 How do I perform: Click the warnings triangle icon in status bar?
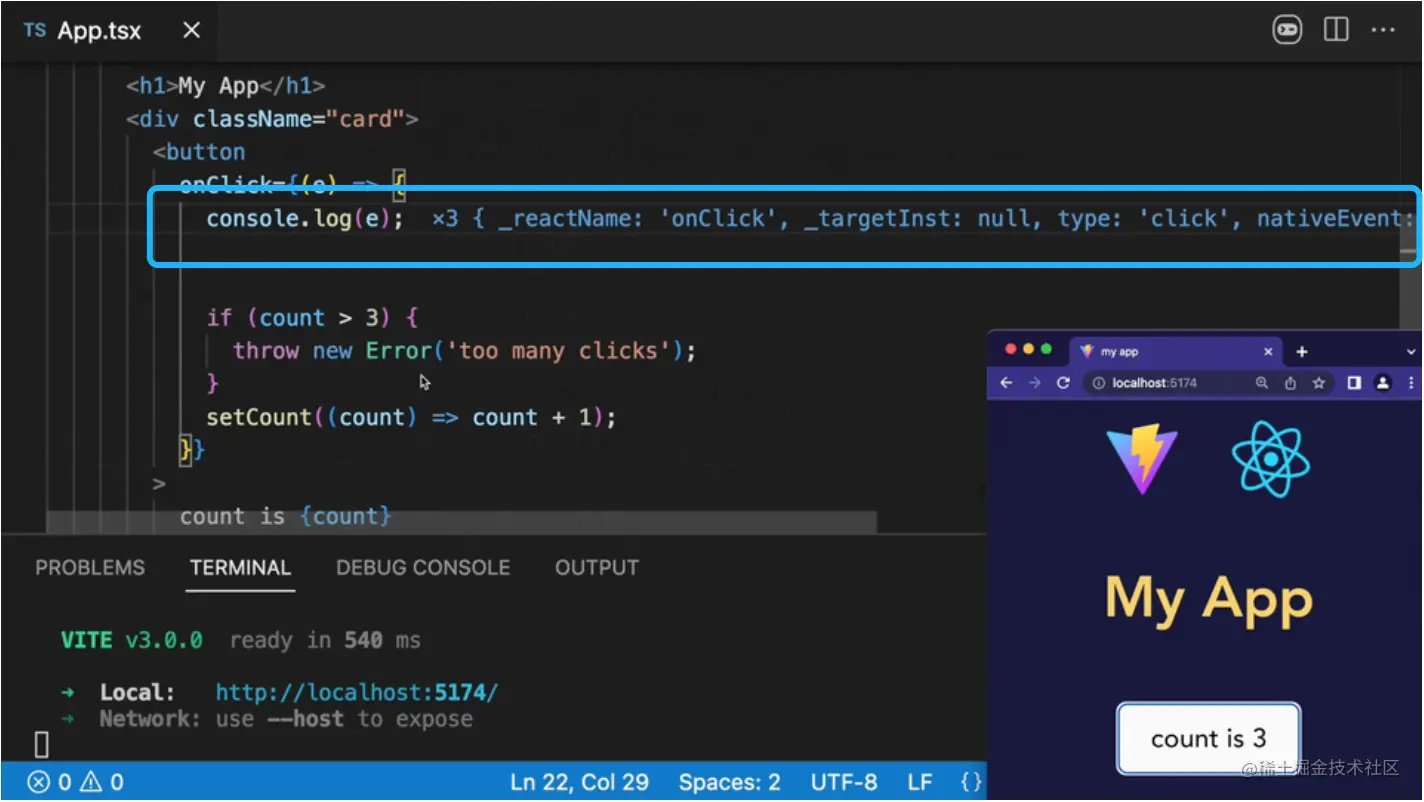(x=90, y=782)
